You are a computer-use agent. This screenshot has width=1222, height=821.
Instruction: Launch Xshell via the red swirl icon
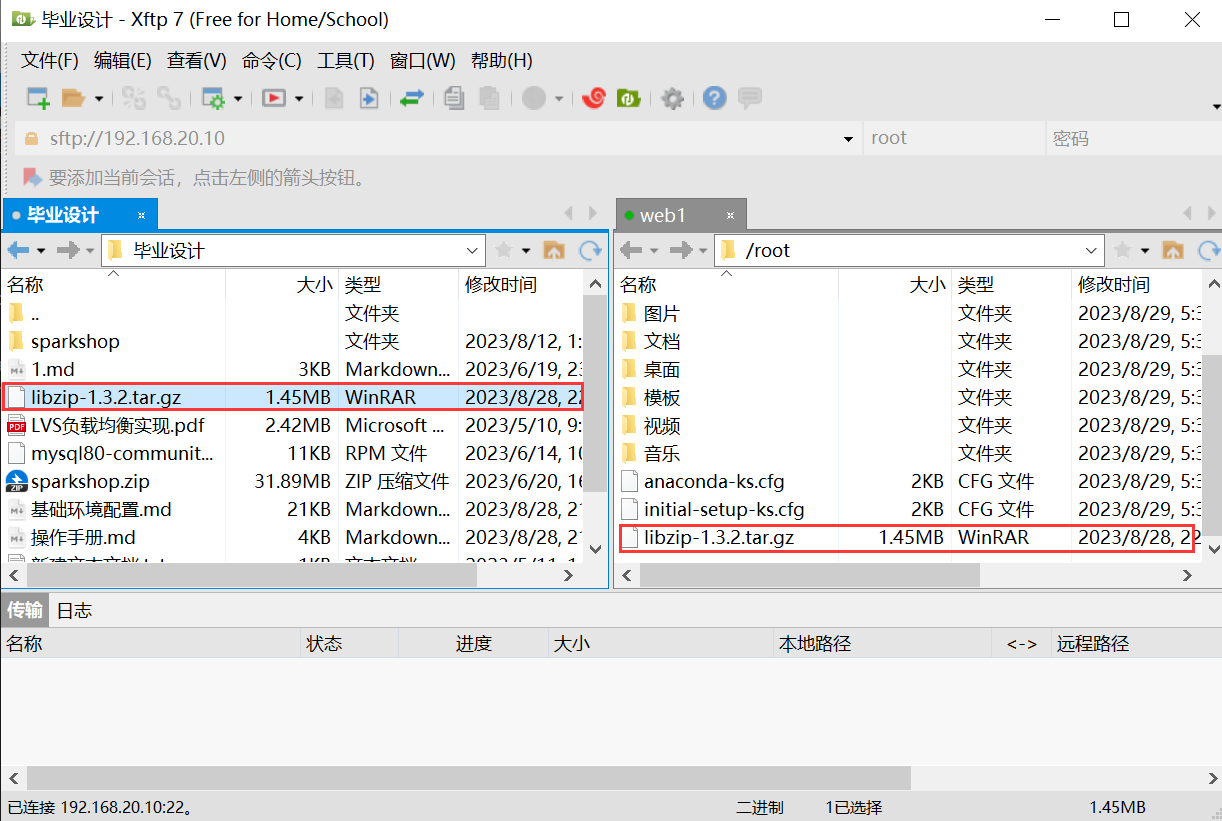pos(594,98)
